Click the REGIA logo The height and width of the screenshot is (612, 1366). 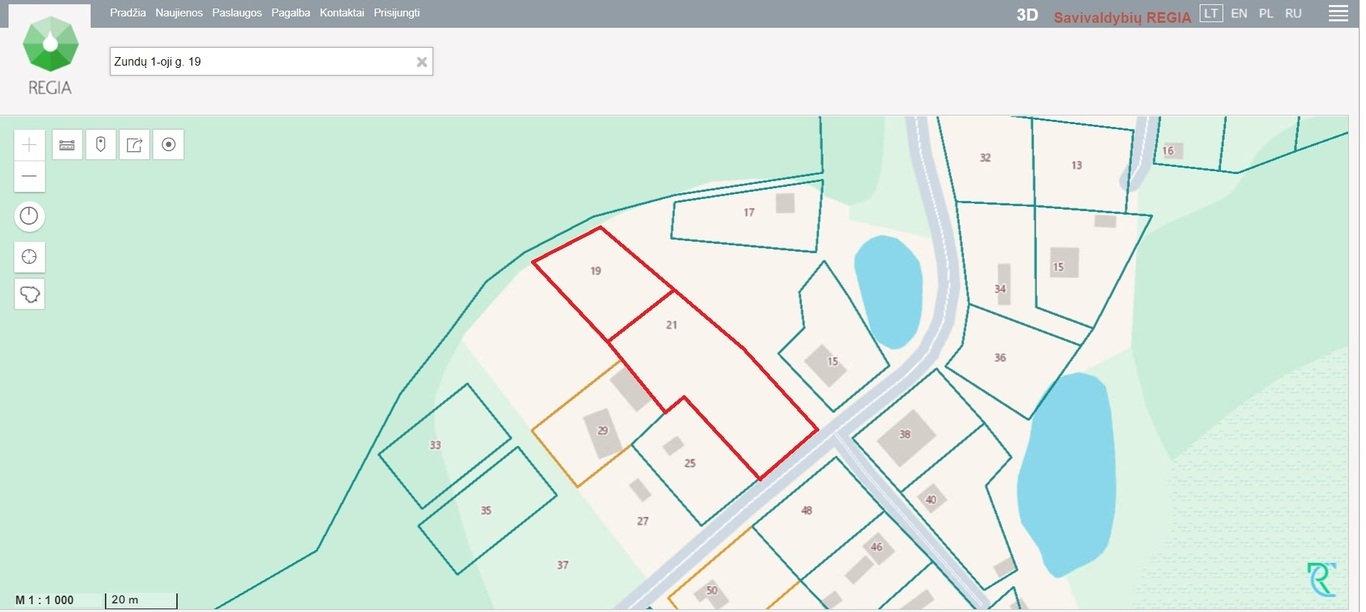click(x=50, y=55)
